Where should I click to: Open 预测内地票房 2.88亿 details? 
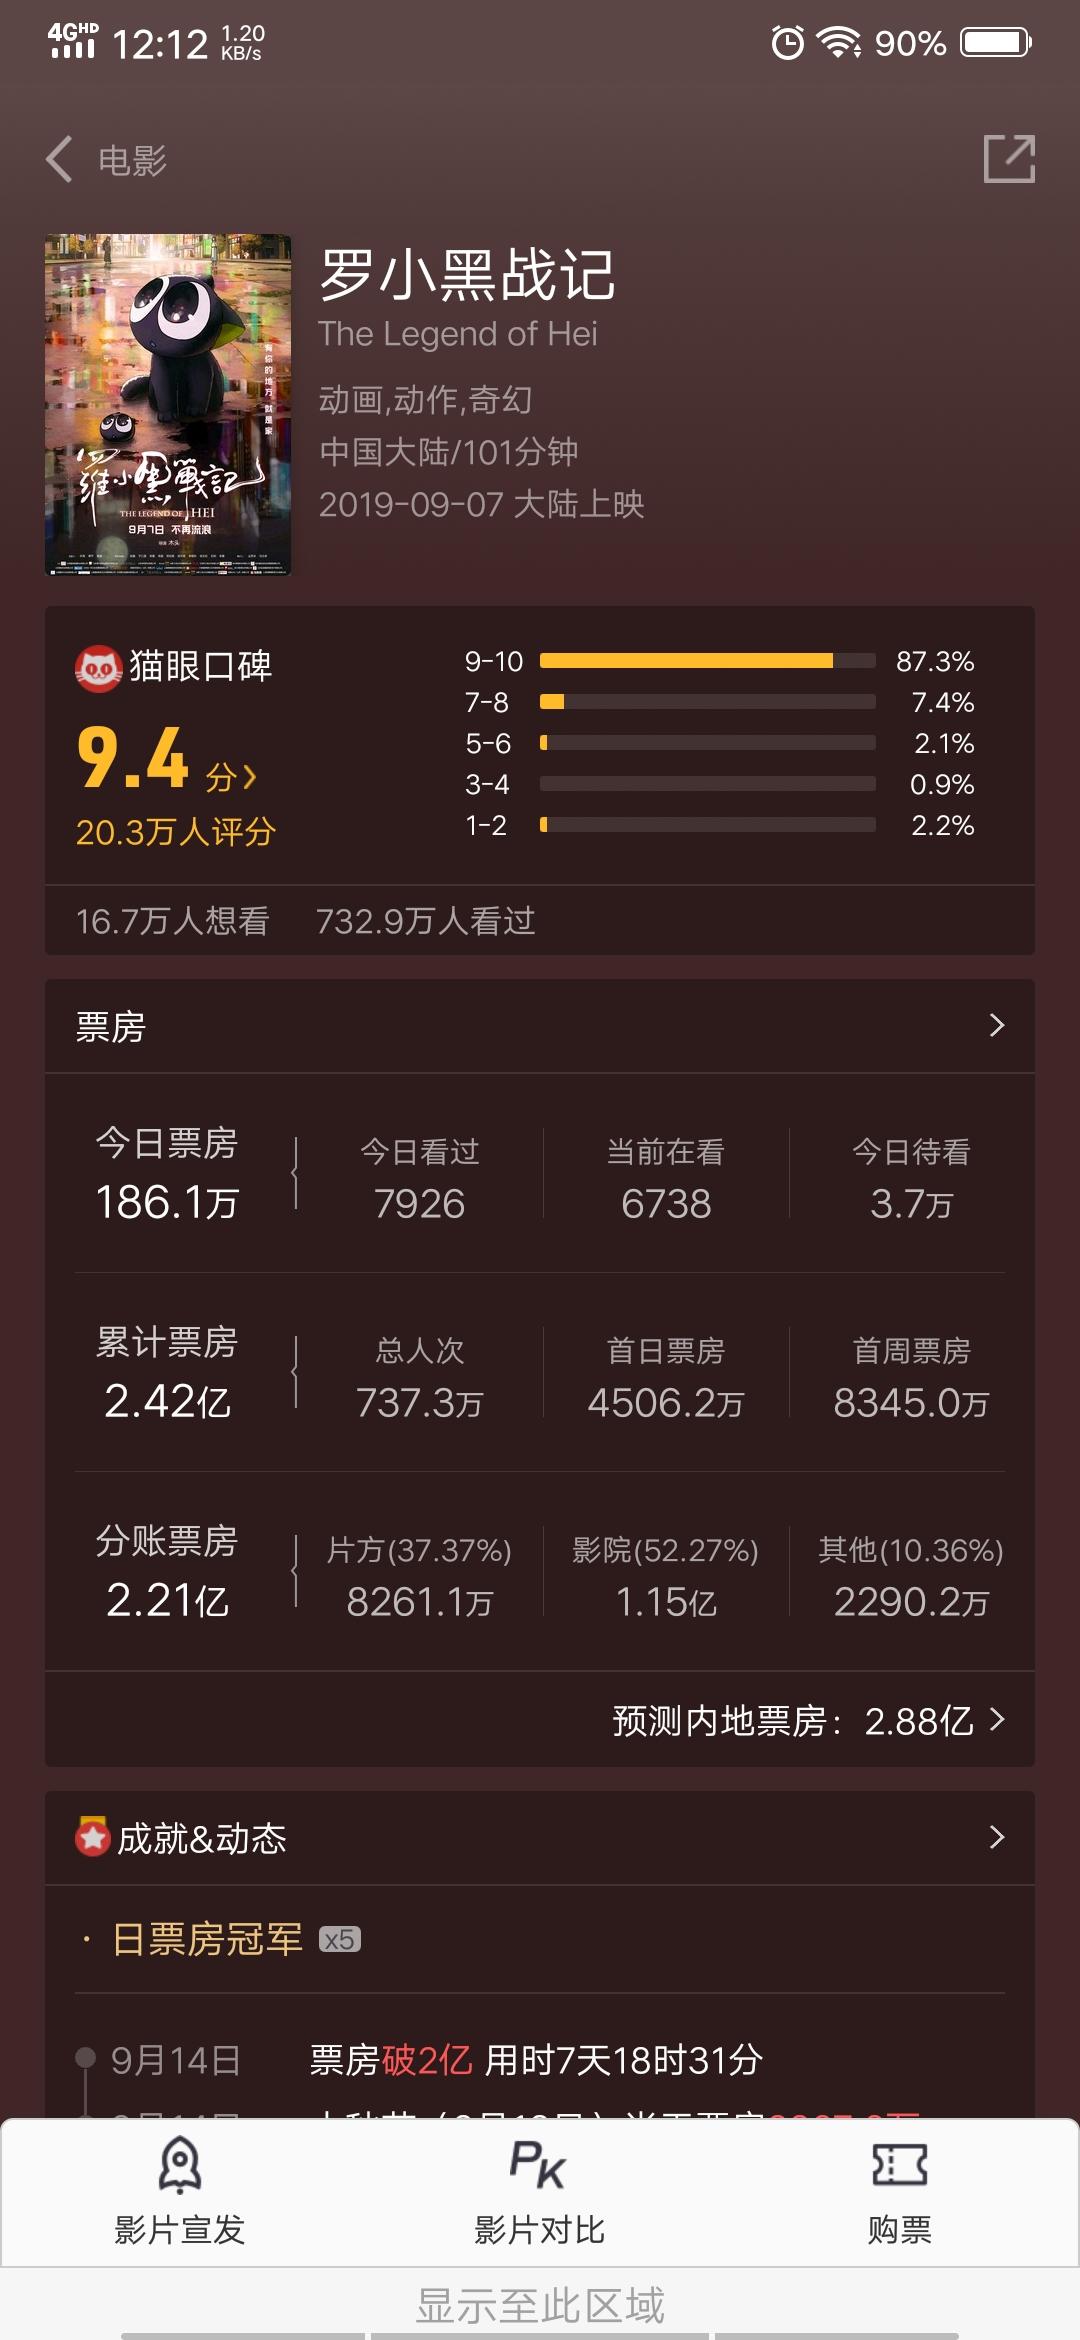click(x=808, y=1720)
